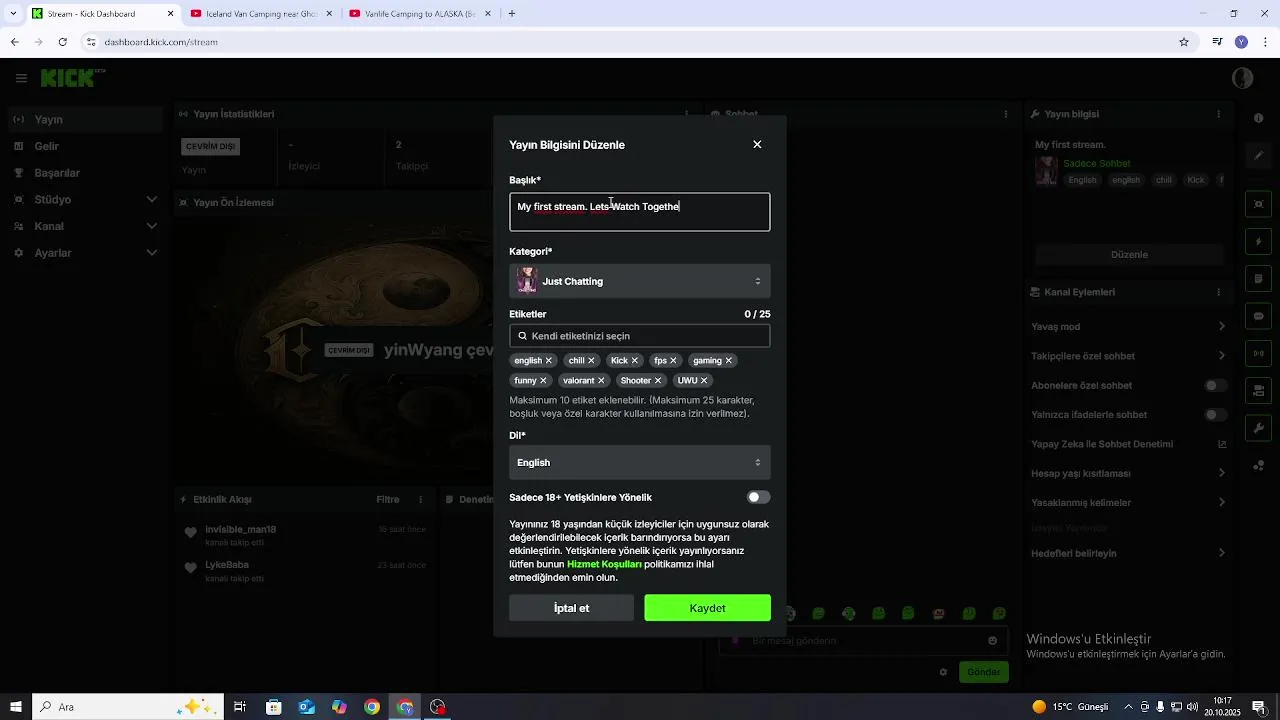Image resolution: width=1280 pixels, height=720 pixels.
Task: Open emoji picker in chat message box
Action: pyautogui.click(x=992, y=641)
